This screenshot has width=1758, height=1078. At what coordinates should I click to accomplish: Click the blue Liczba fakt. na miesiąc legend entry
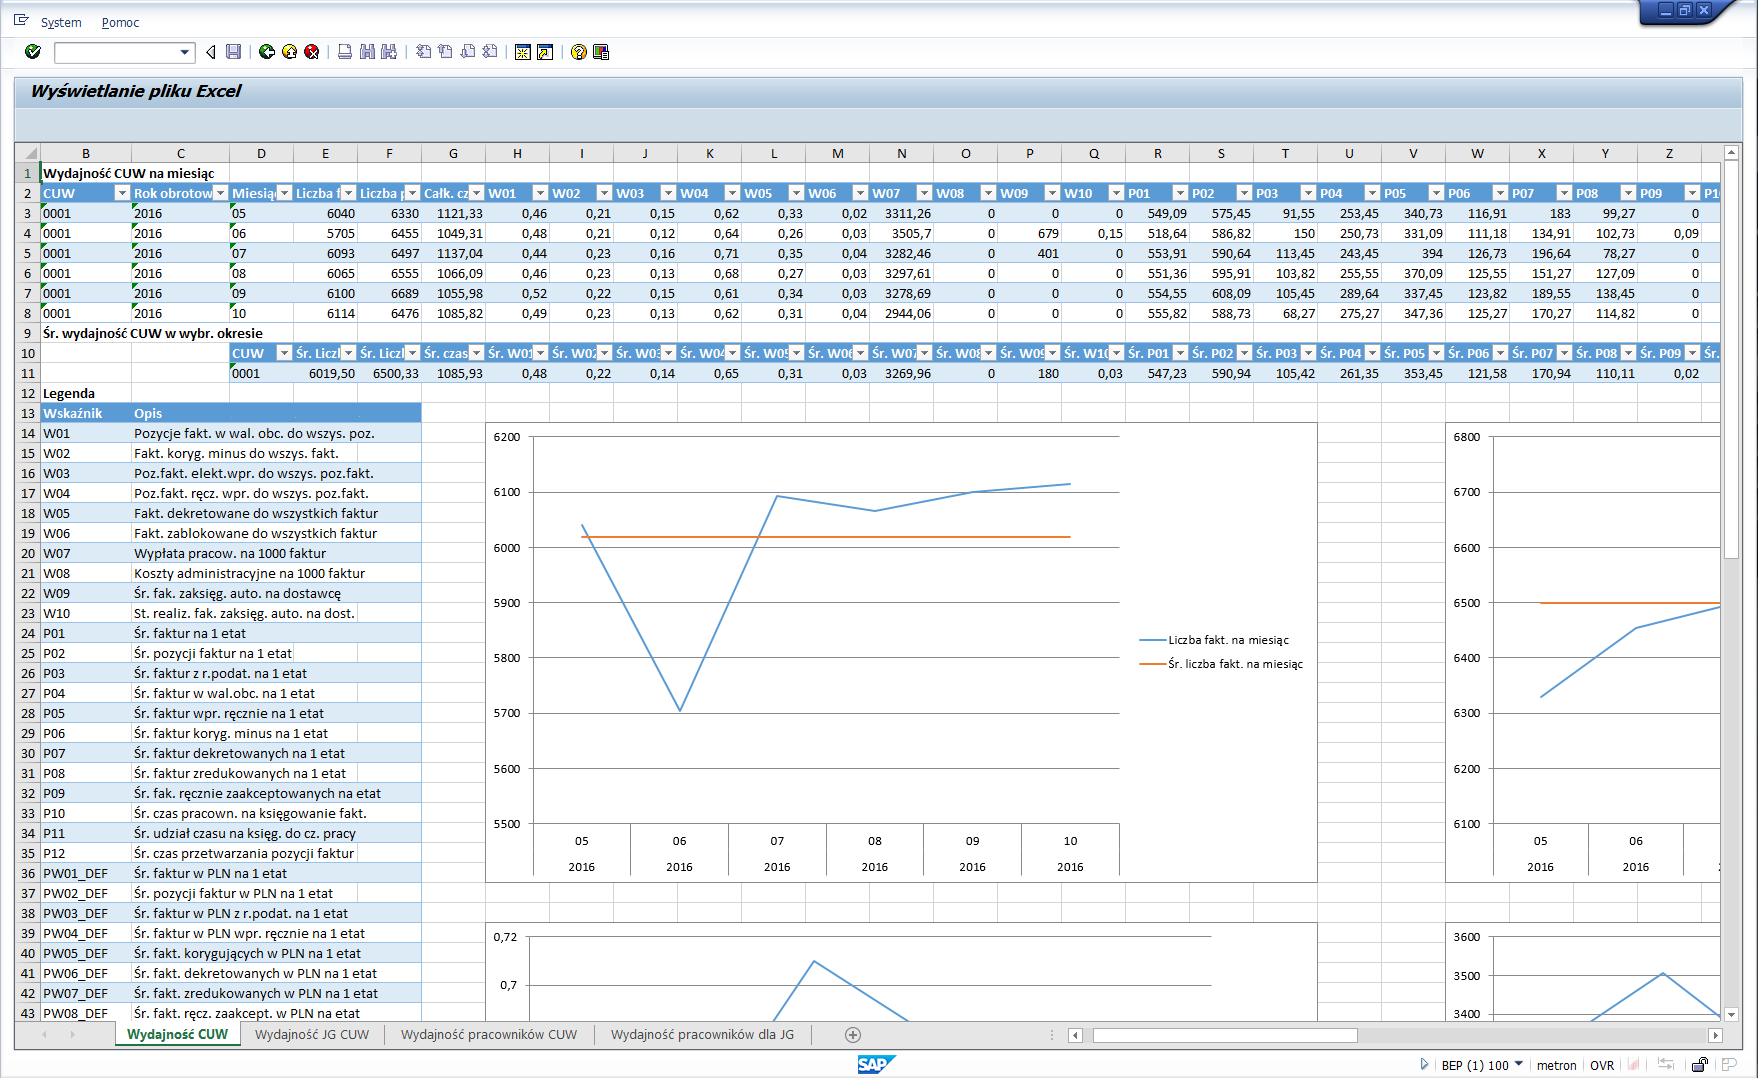tap(1215, 640)
